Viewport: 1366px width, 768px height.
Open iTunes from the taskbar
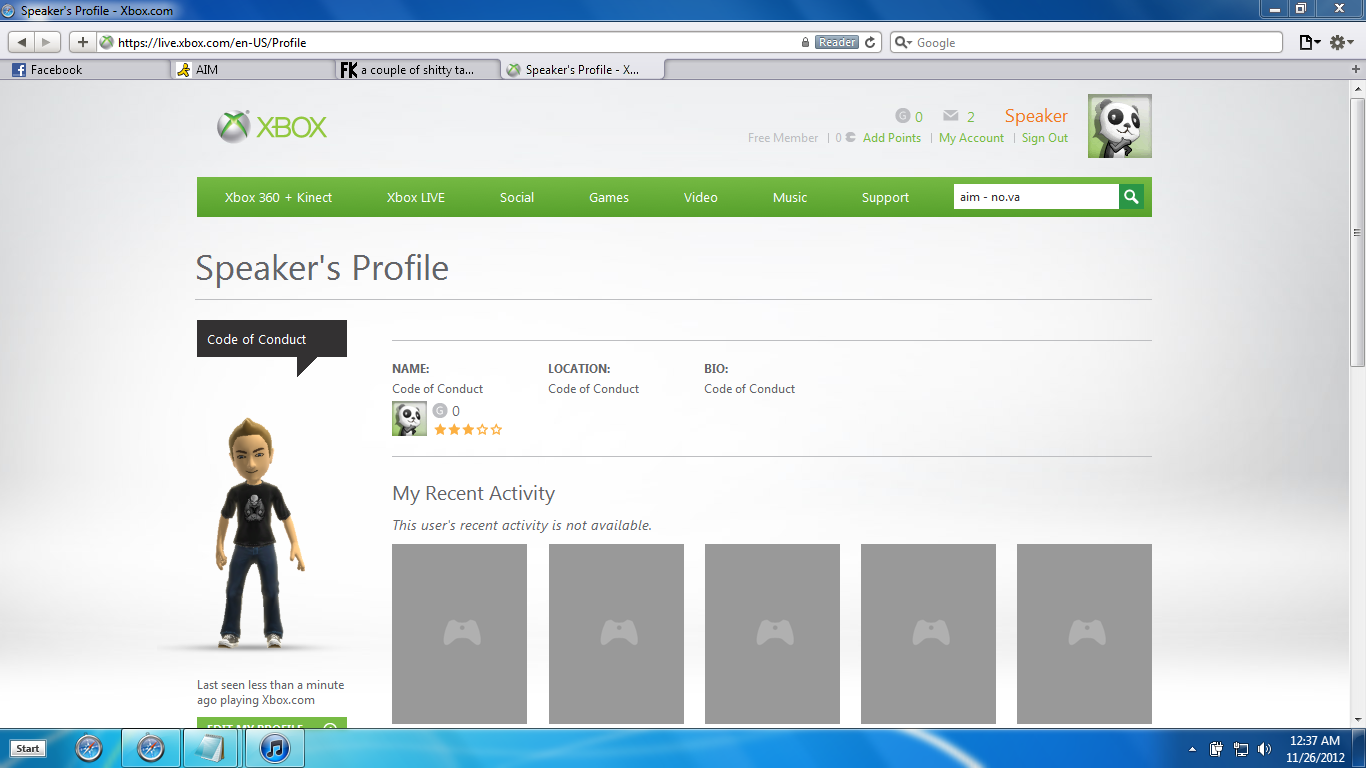(x=275, y=748)
